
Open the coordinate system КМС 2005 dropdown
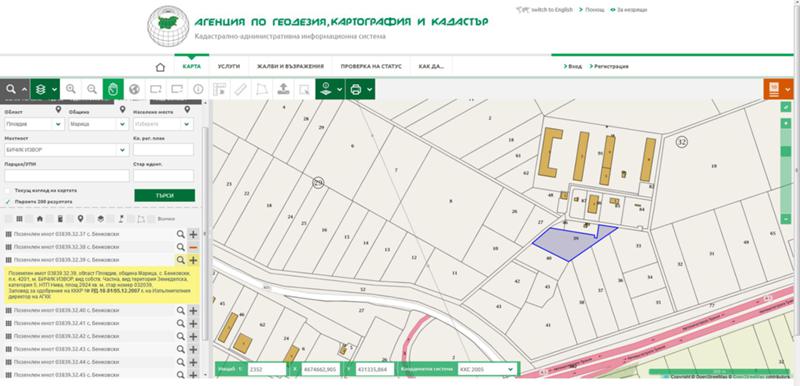click(x=486, y=369)
